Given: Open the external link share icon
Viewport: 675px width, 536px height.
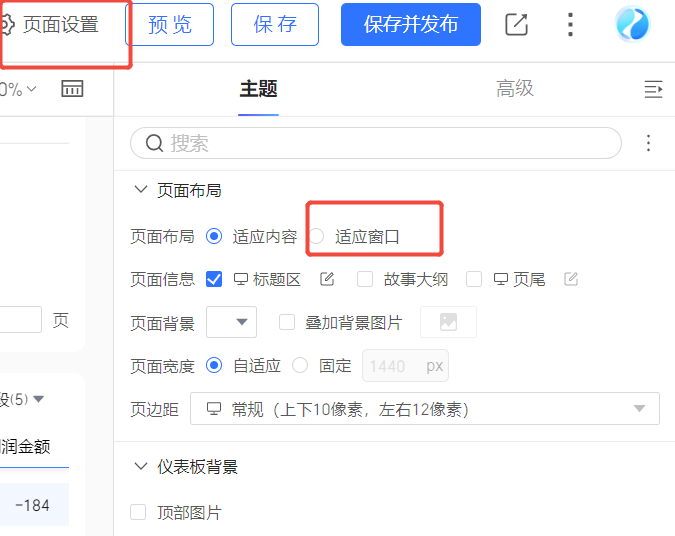Looking at the screenshot, I should tap(516, 25).
